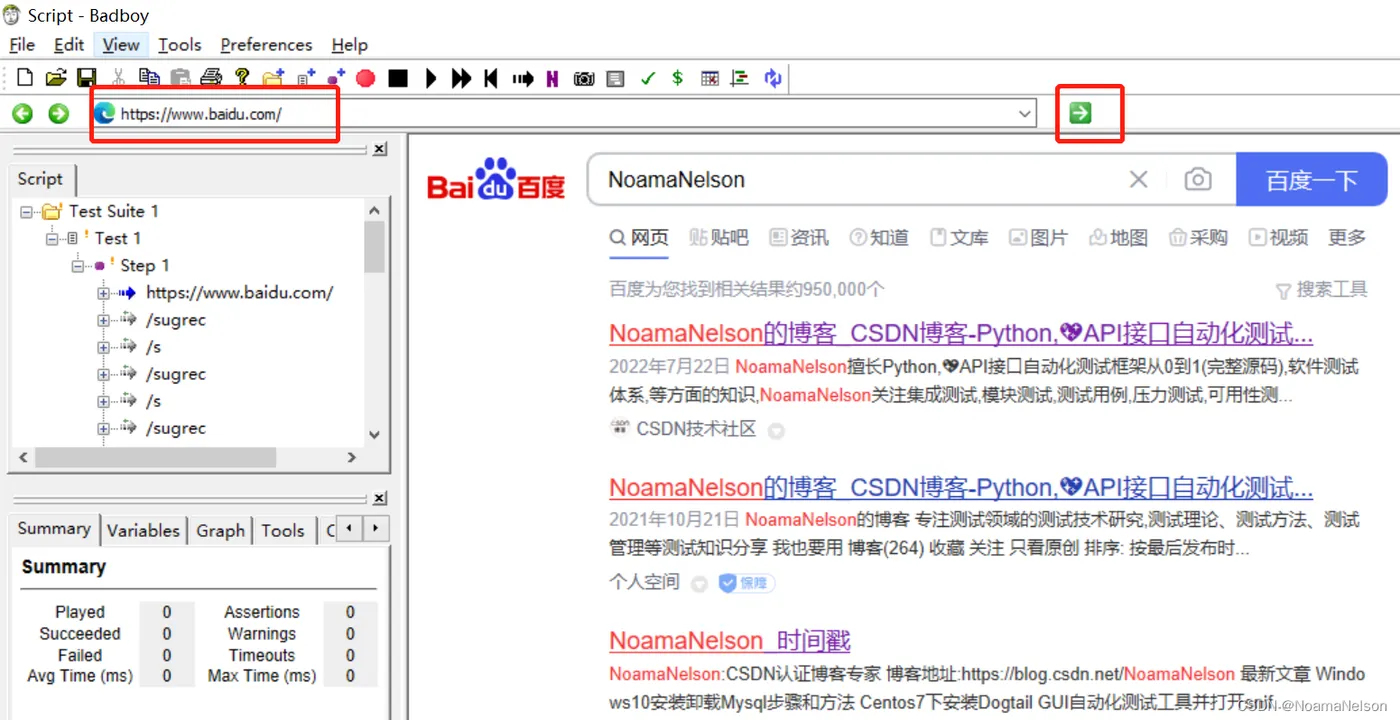
Task: Open the URL address dropdown arrow
Action: click(1025, 114)
